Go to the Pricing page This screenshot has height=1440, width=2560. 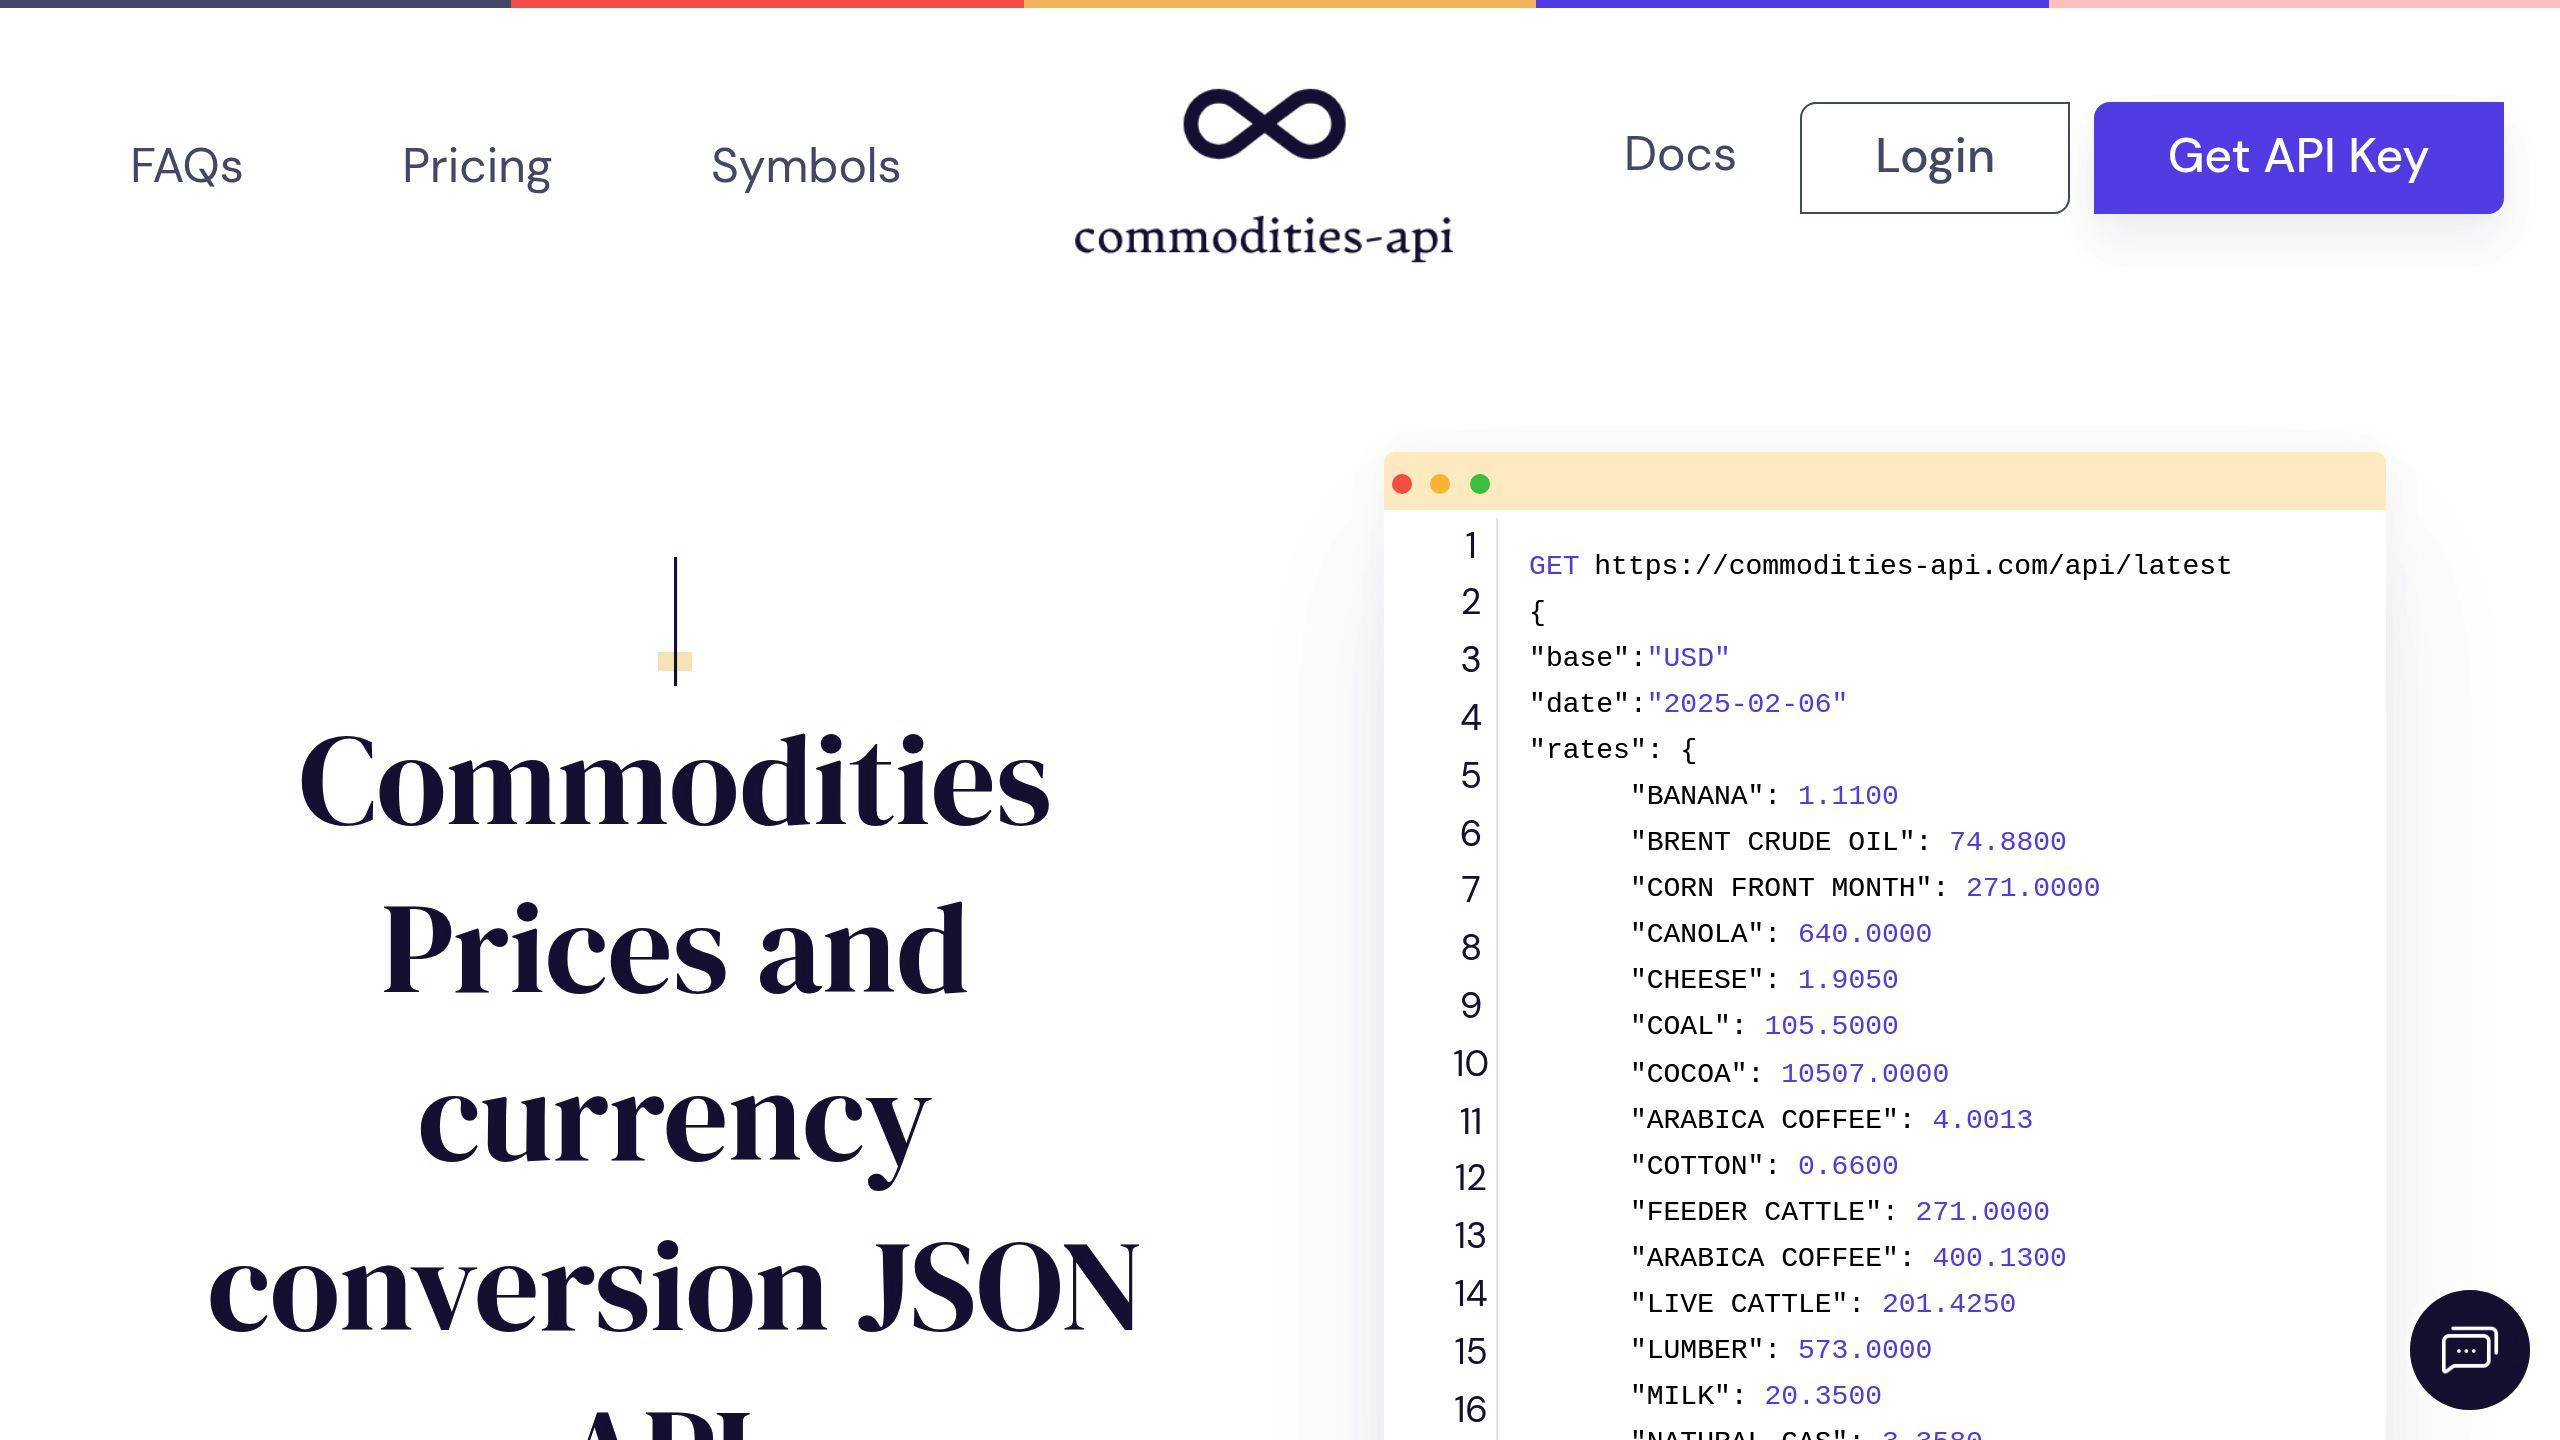point(477,166)
